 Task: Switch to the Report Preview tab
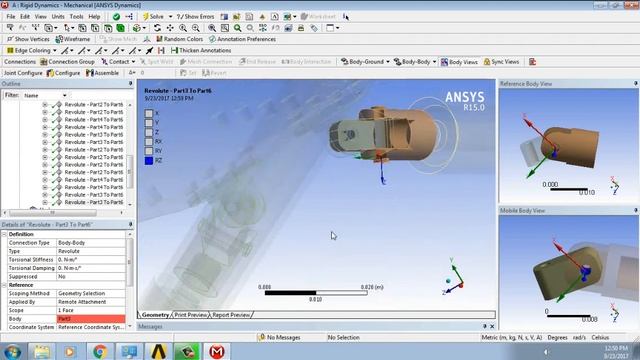point(231,315)
